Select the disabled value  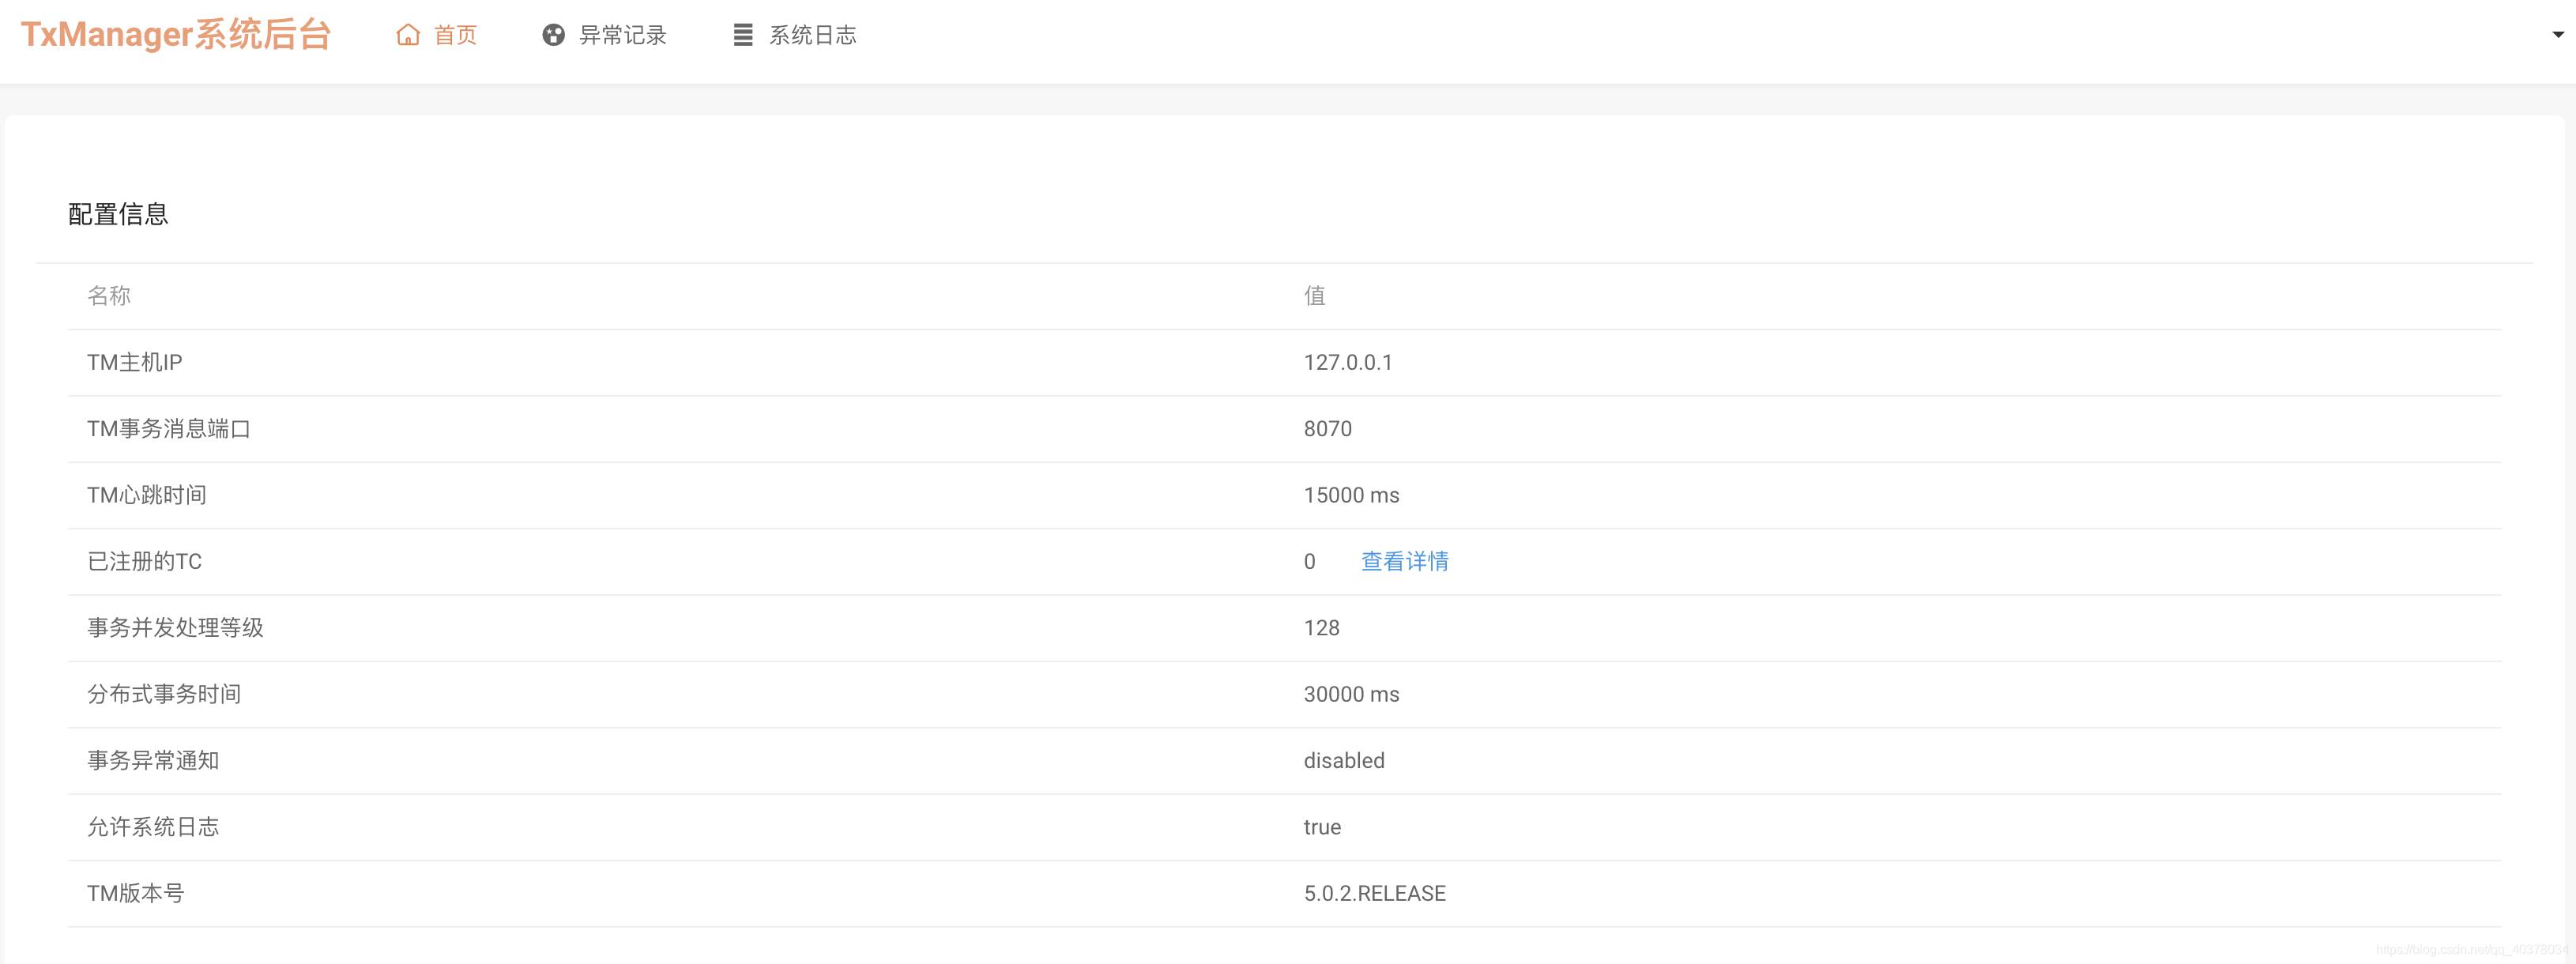pyautogui.click(x=1344, y=761)
